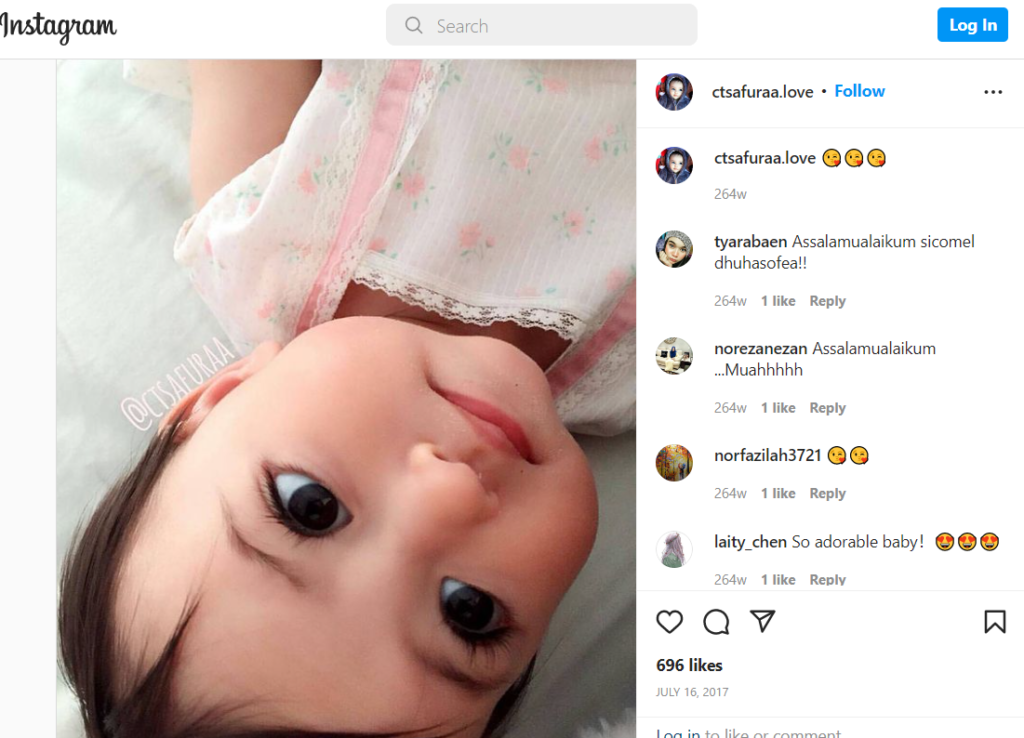
Task: Reply to norezanezan's comment
Action: [827, 408]
